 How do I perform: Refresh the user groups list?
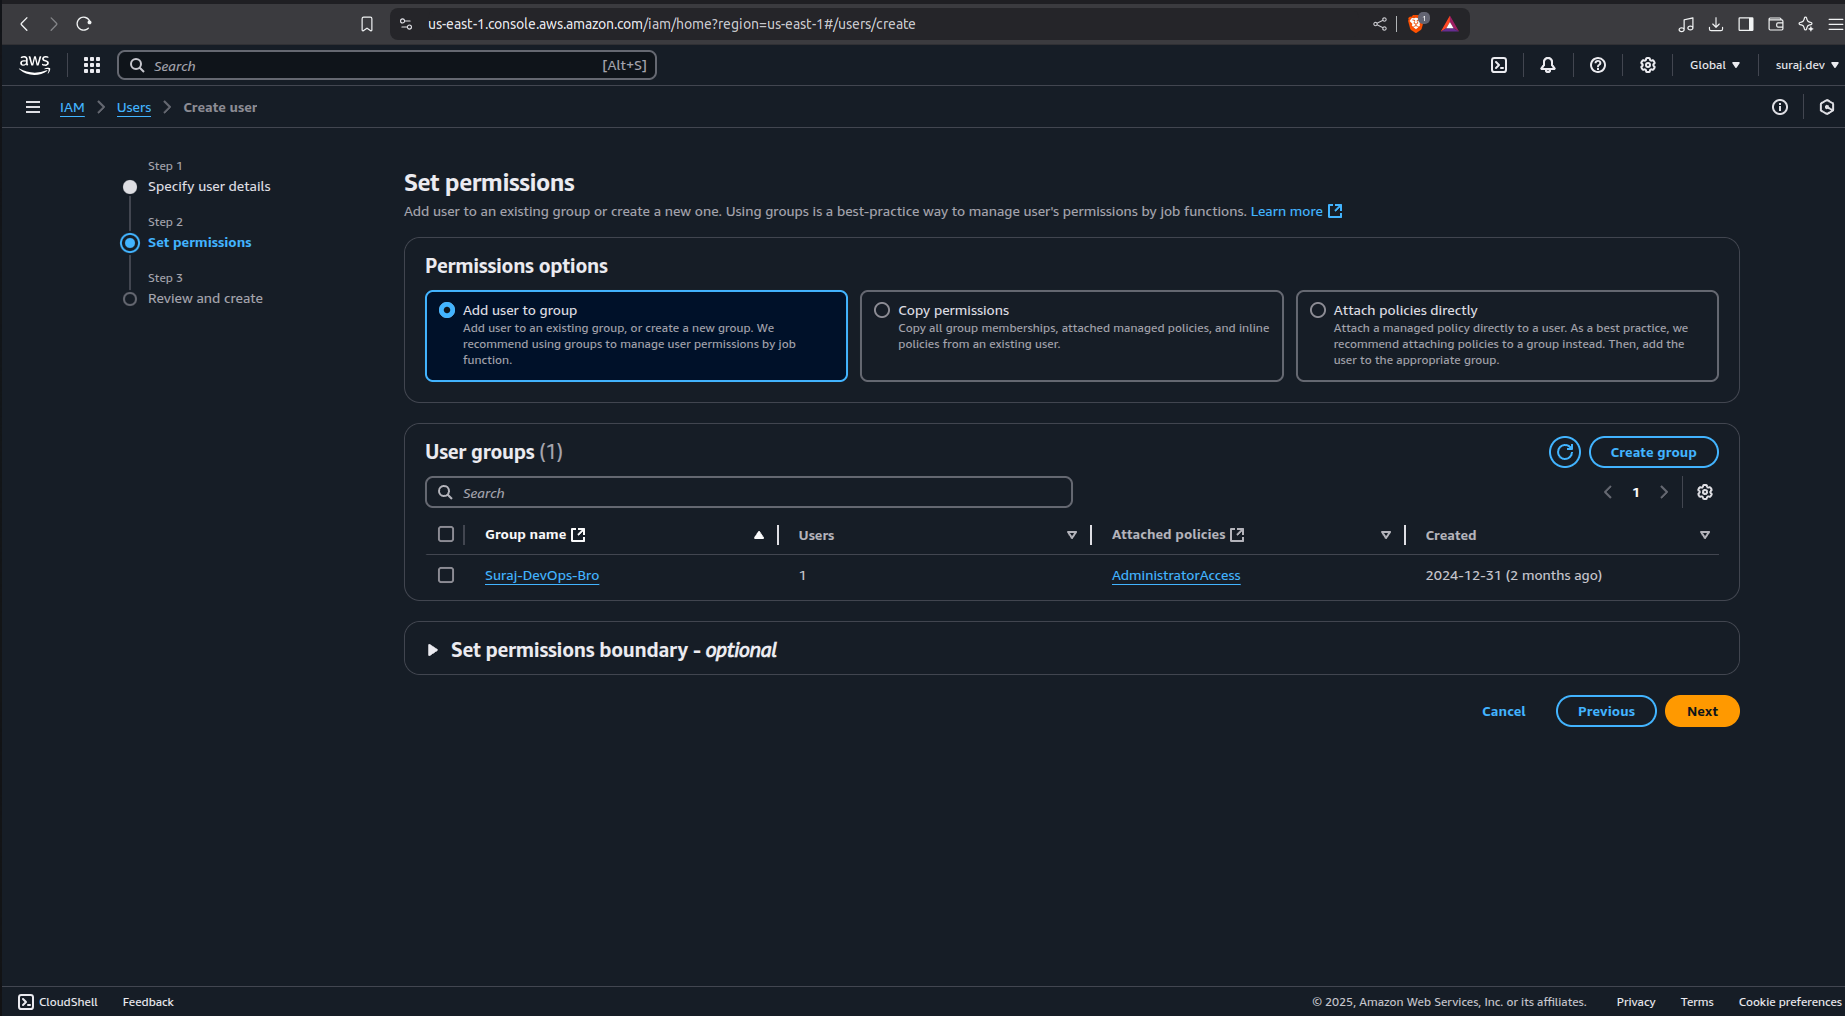coord(1565,452)
